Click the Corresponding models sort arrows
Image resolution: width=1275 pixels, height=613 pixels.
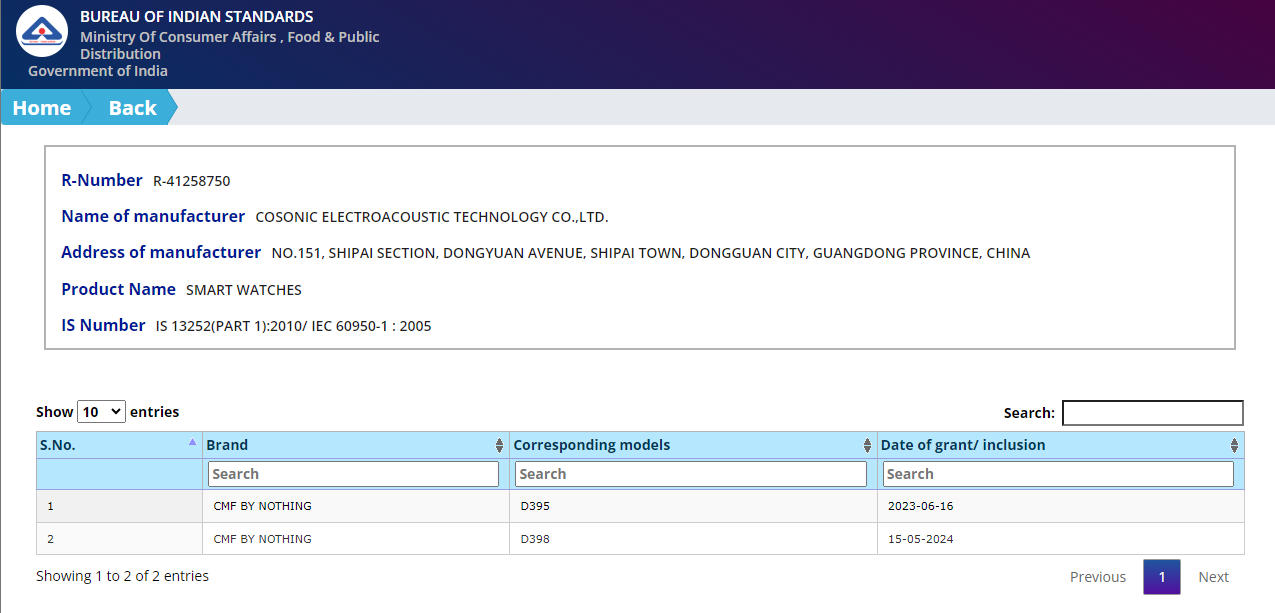pyautogui.click(x=867, y=446)
